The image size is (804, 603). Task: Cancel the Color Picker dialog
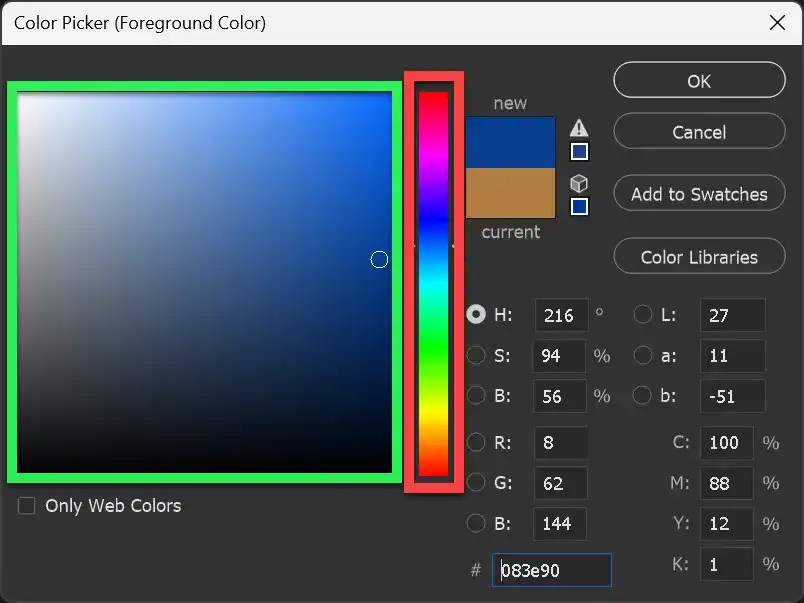point(698,131)
